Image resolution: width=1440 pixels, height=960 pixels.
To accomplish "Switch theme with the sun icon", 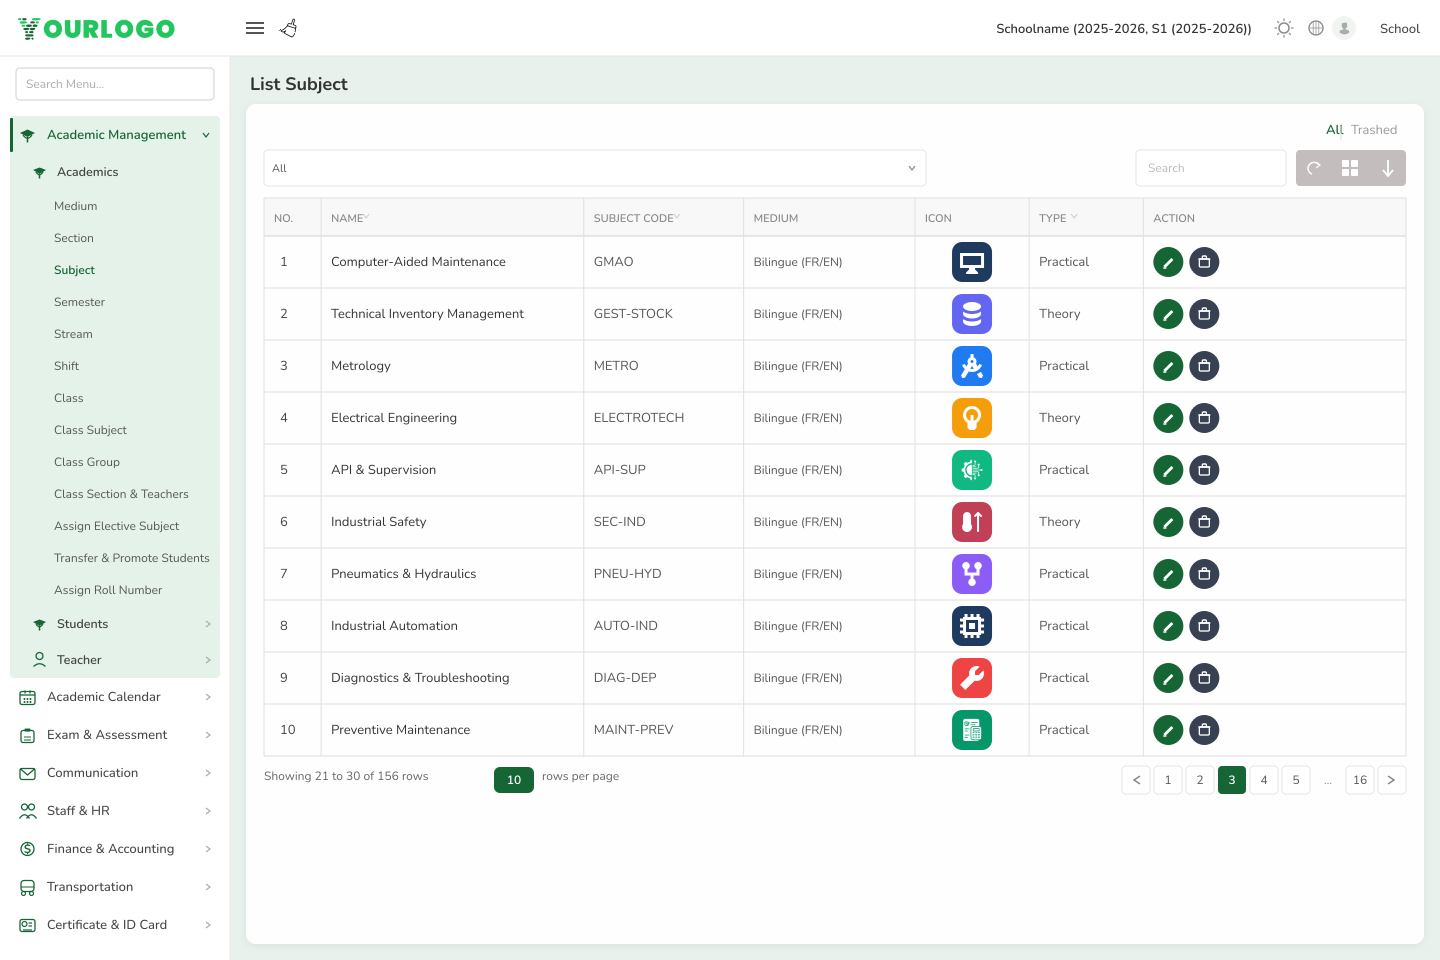I will [x=1284, y=28].
